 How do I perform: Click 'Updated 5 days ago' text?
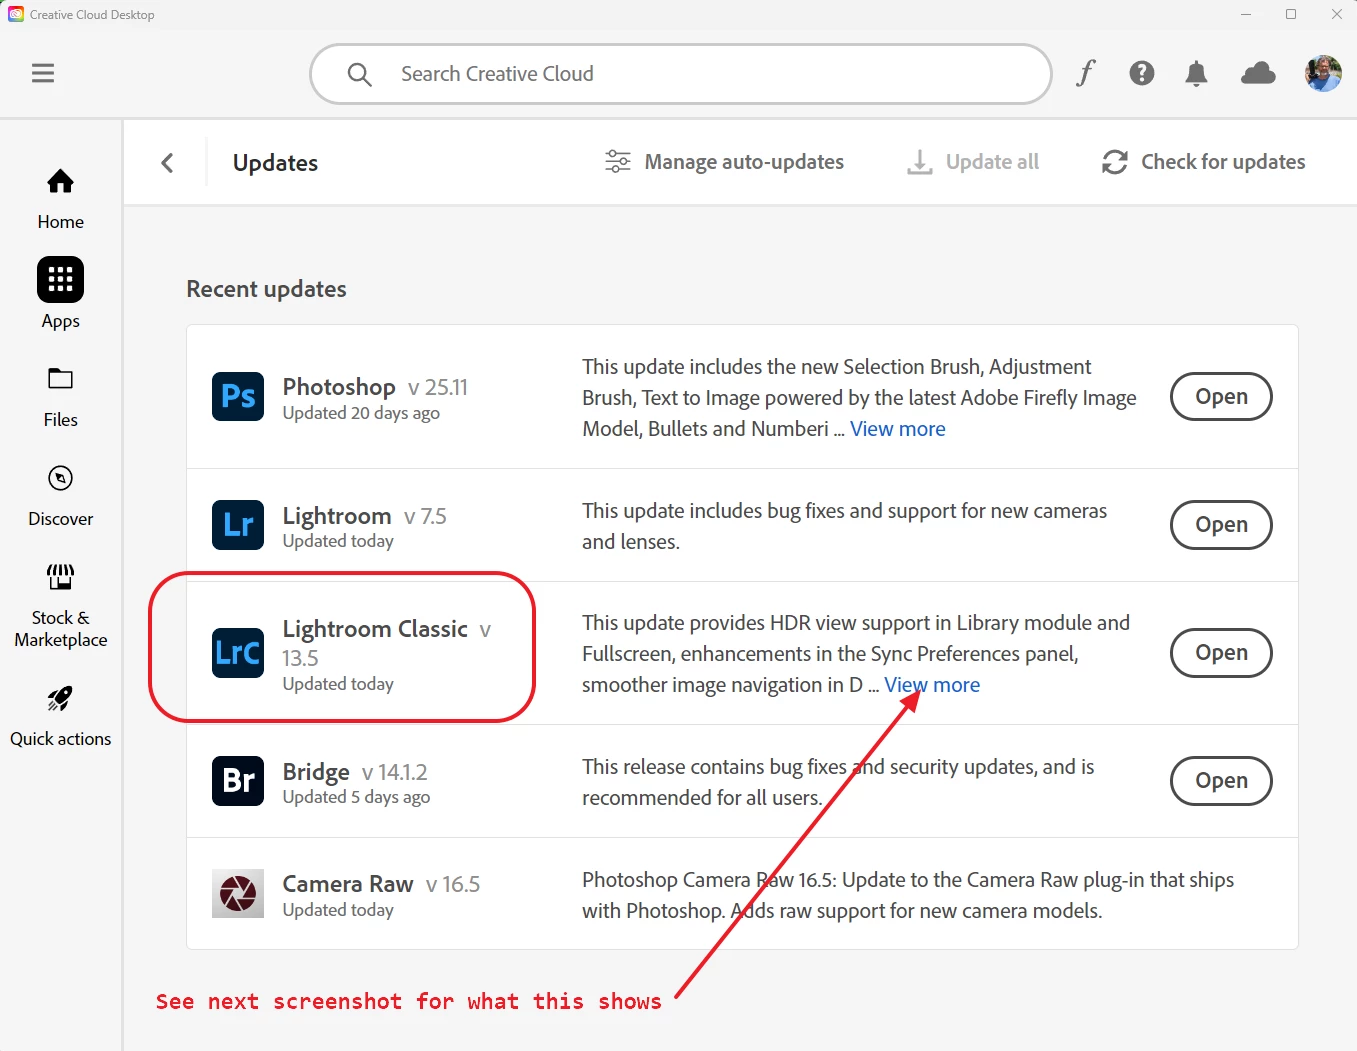(356, 797)
